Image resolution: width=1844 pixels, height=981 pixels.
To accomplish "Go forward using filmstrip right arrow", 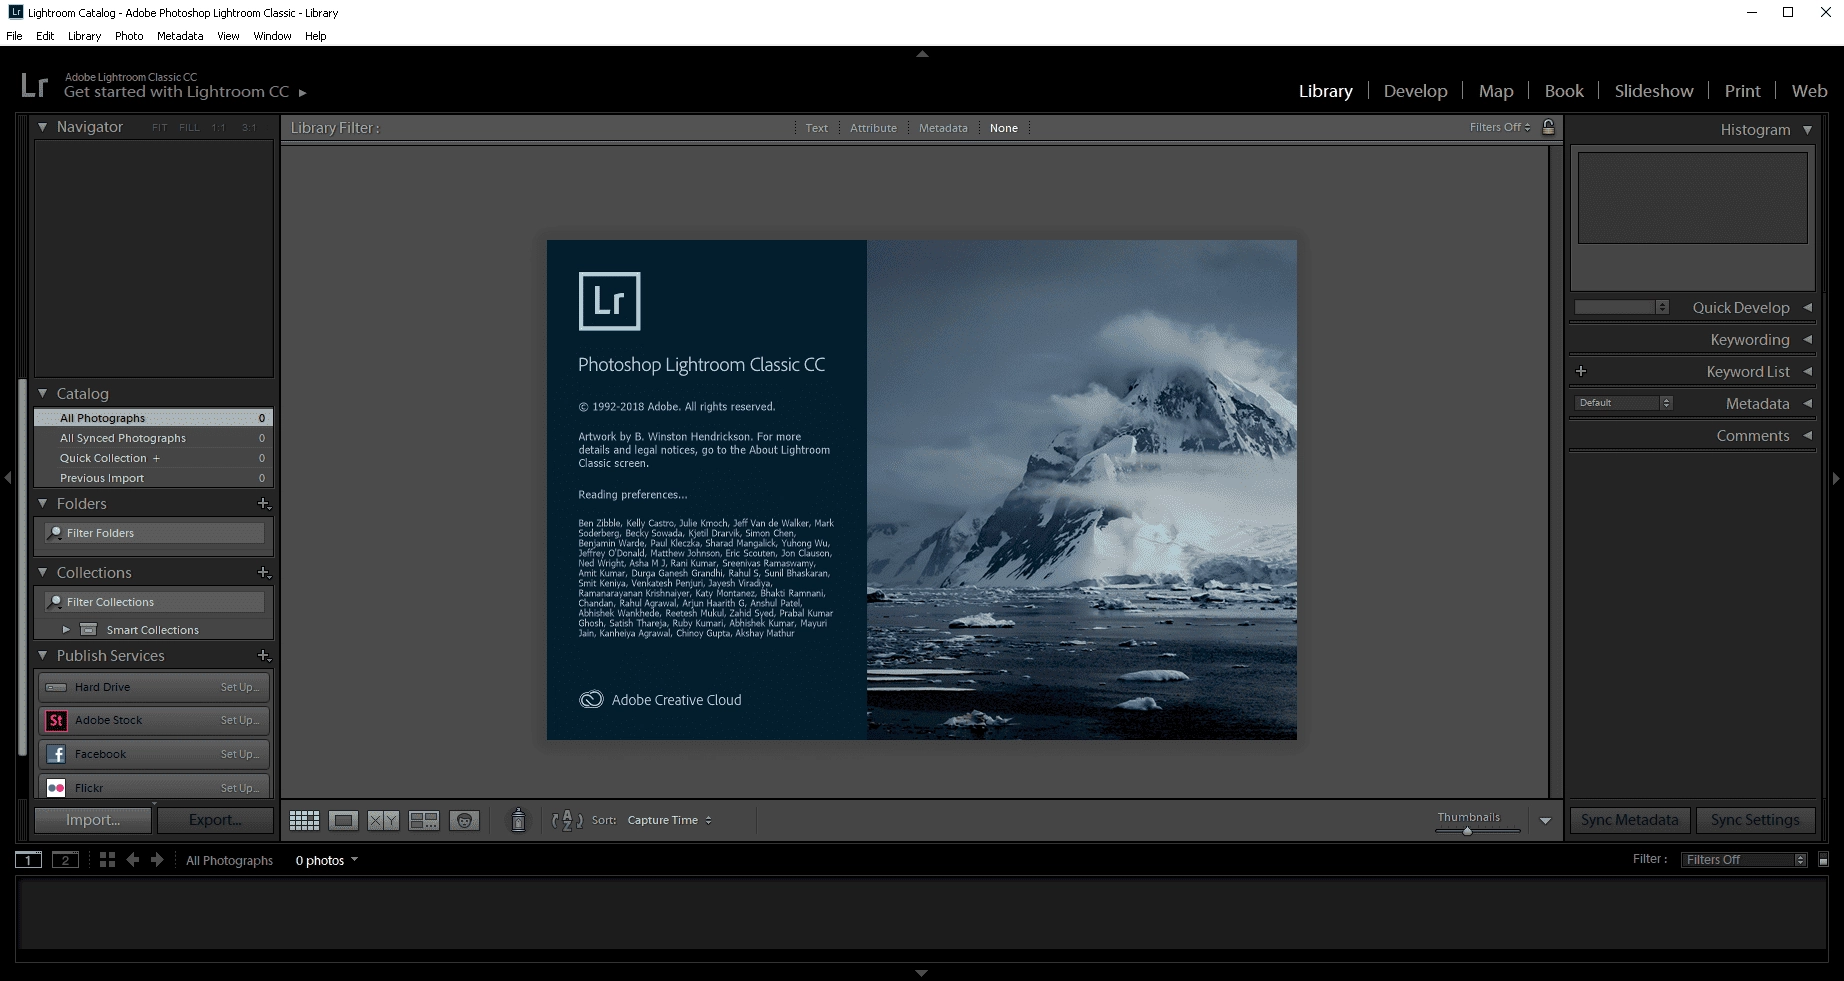I will [x=157, y=860].
